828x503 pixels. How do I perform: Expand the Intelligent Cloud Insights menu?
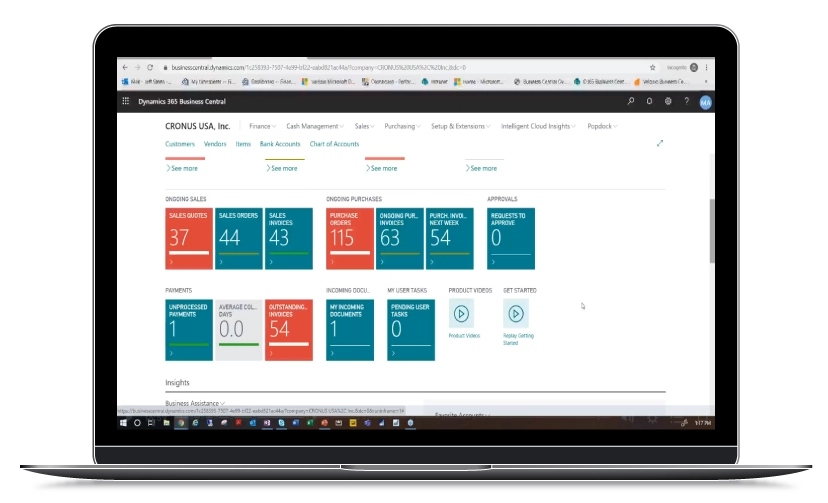[538, 126]
